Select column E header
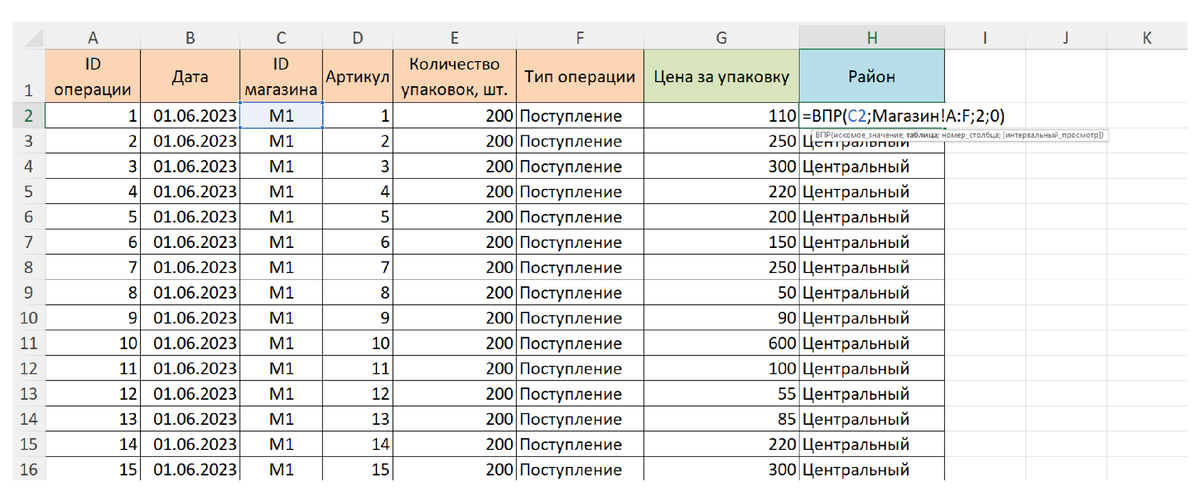This screenshot has height=502, width=1200. pyautogui.click(x=454, y=37)
